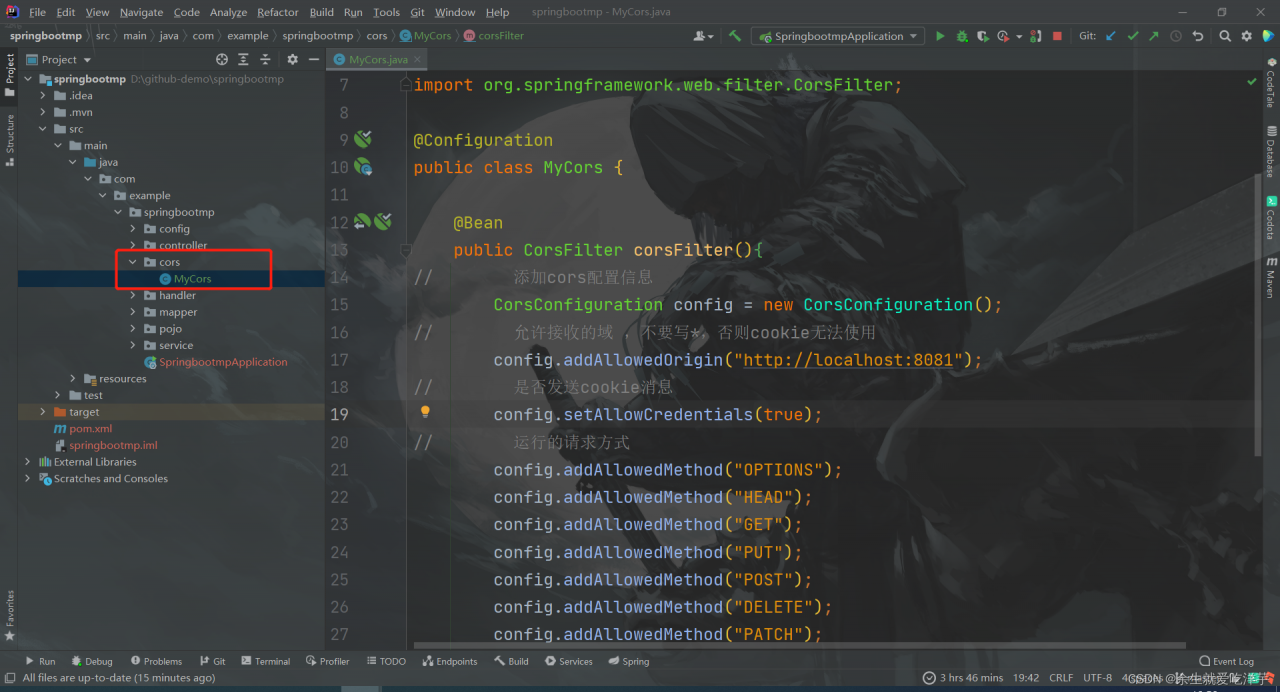This screenshot has height=692, width=1280.
Task: Click the Git update project arrow
Action: 1111,36
